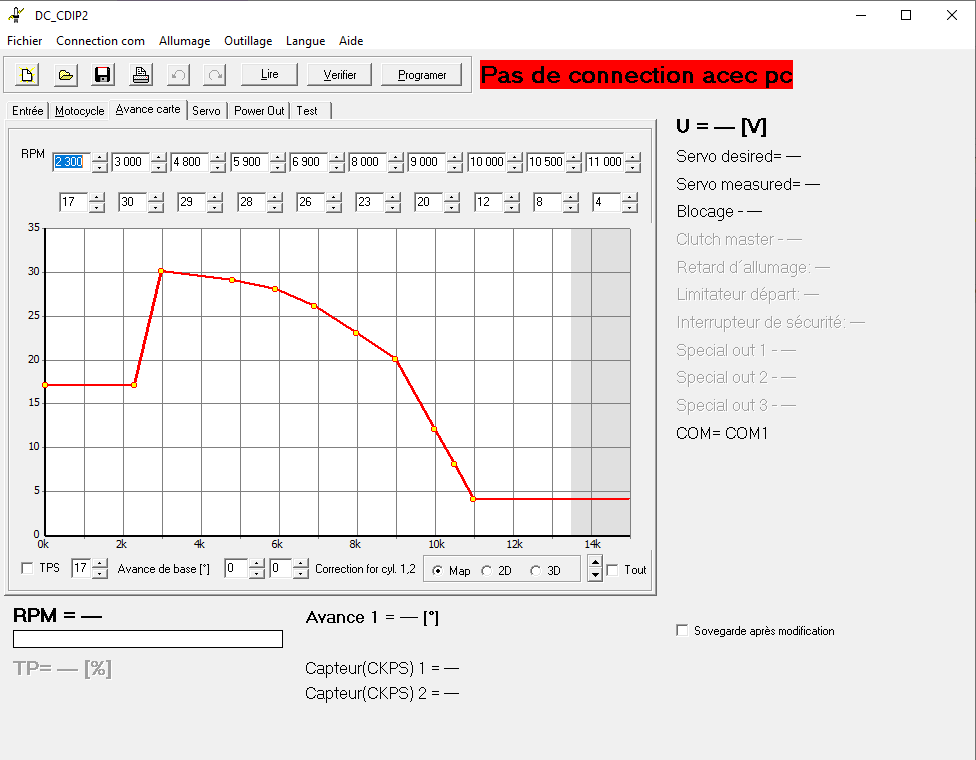Click the spinner of advance value 8
The image size is (976, 760).
click(x=571, y=202)
